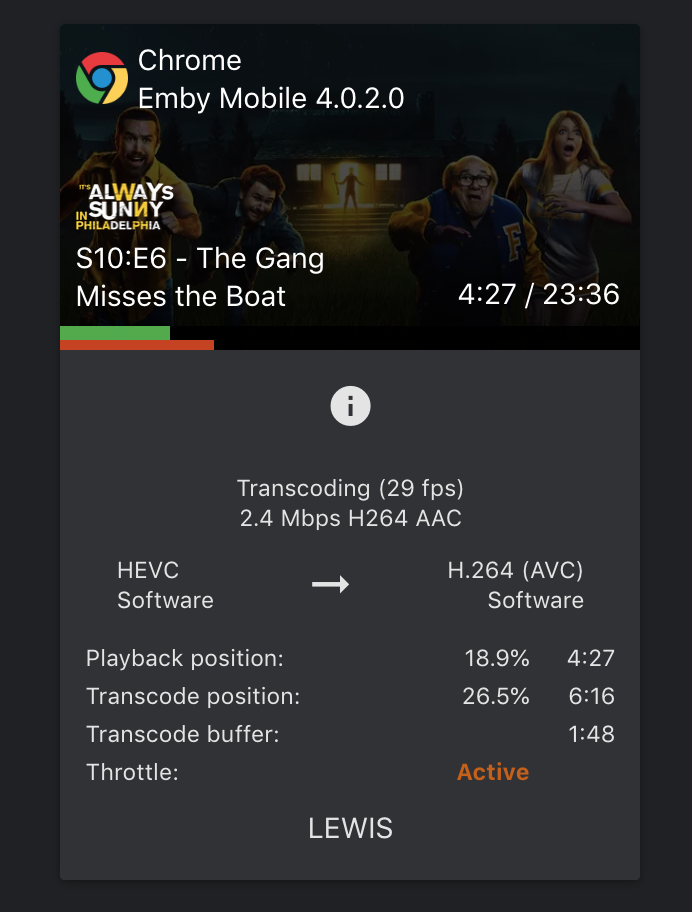Click the Chrome browser icon
This screenshot has width=692, height=912.
point(102,78)
